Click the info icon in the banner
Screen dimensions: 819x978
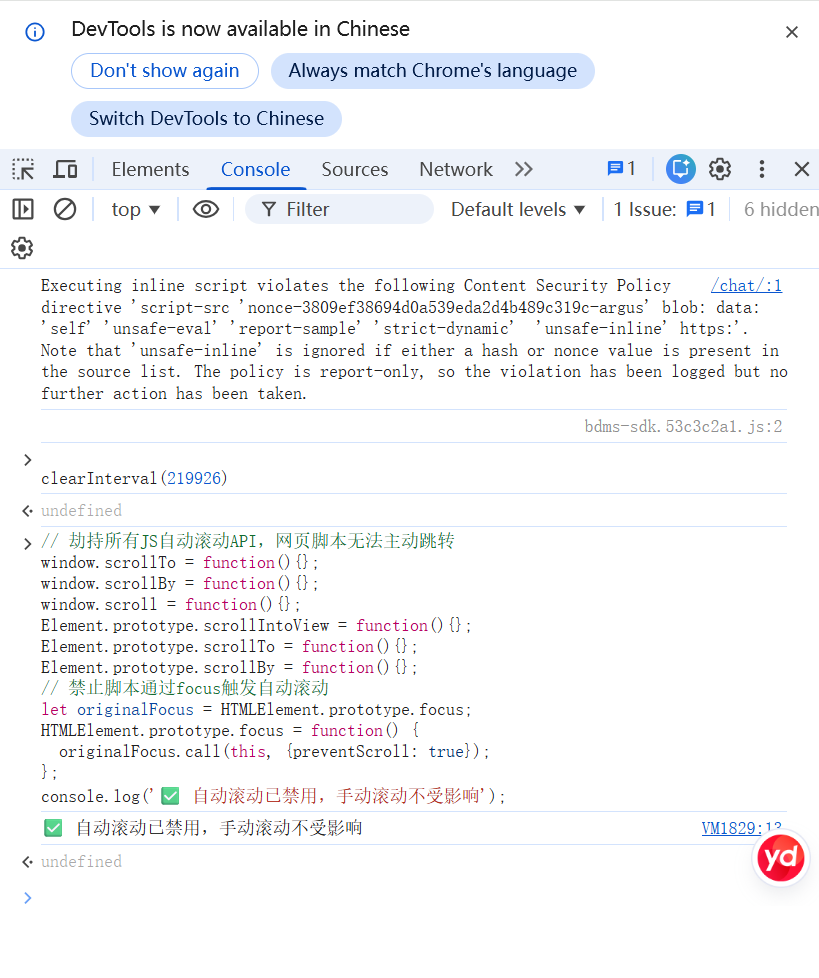[x=35, y=32]
